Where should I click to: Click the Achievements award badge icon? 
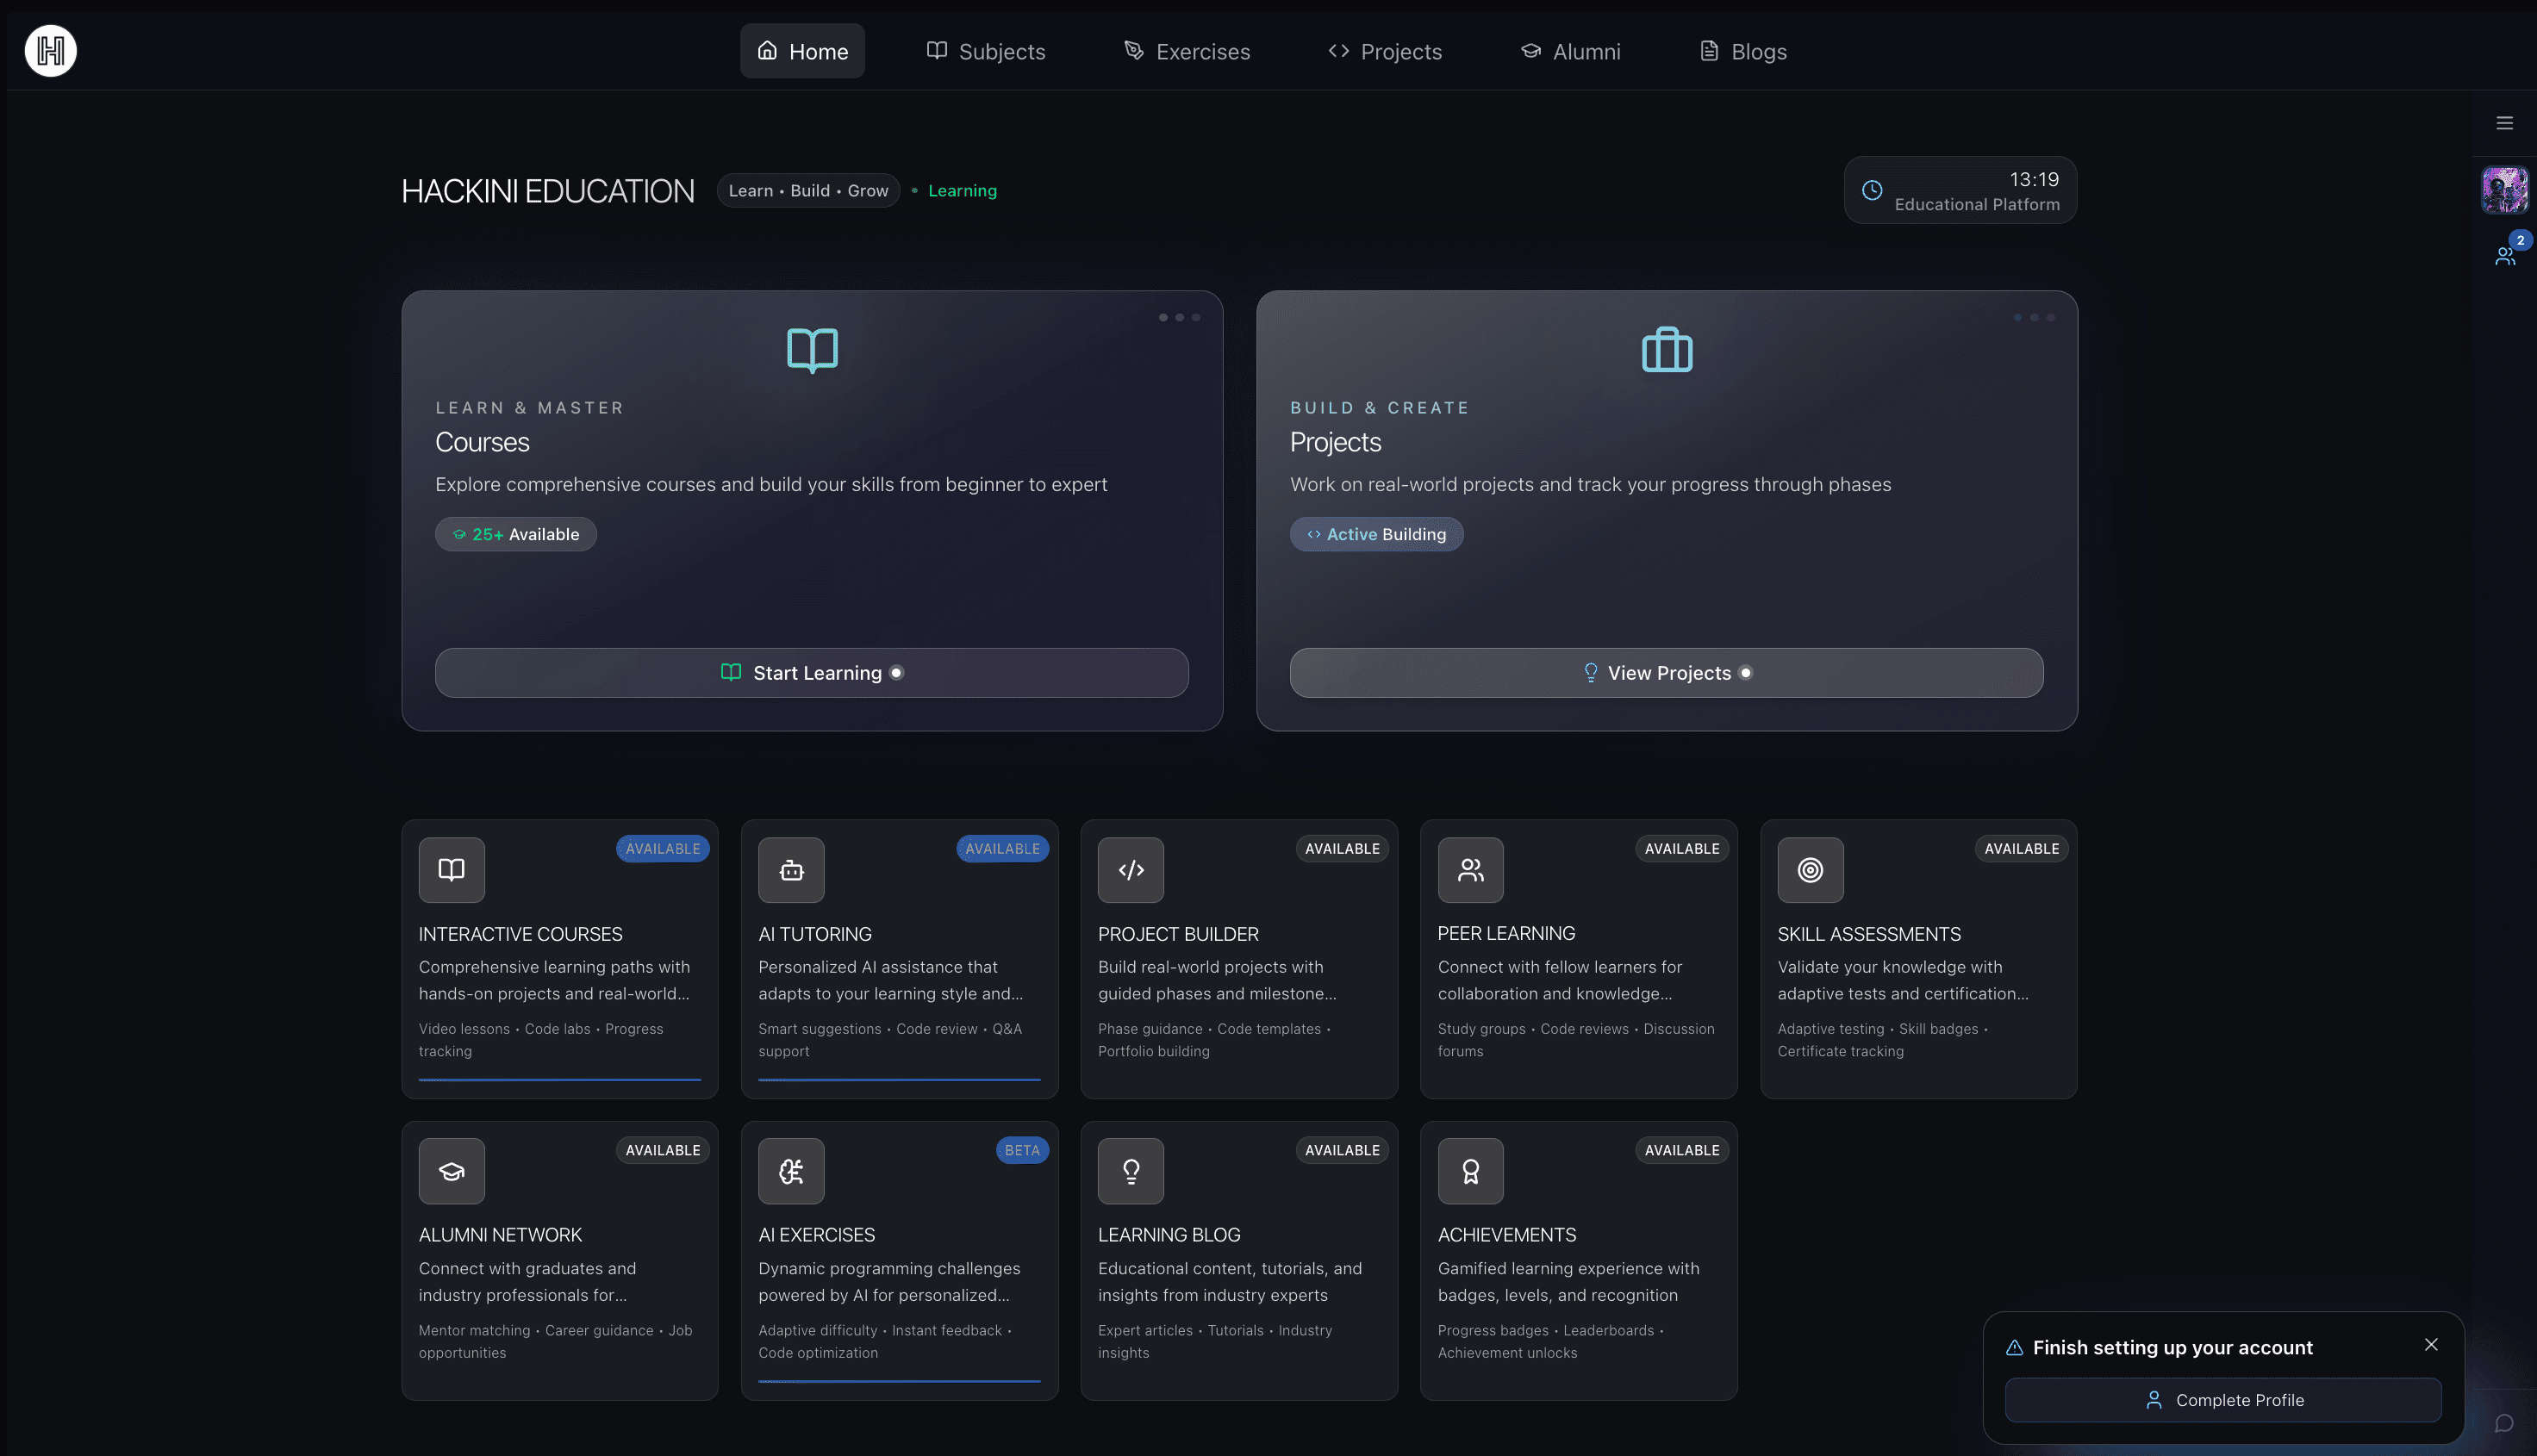pyautogui.click(x=1470, y=1171)
